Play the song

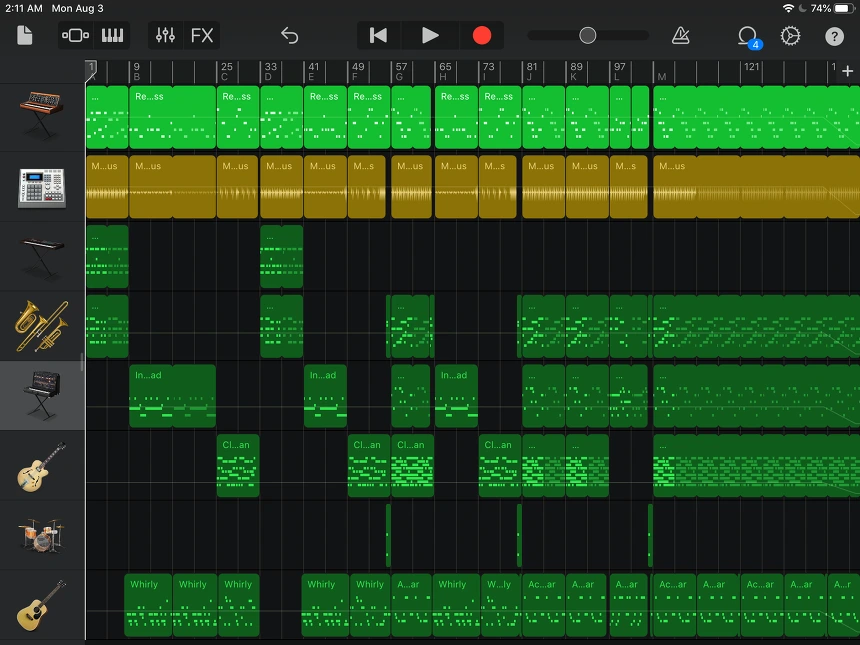pyautogui.click(x=430, y=36)
